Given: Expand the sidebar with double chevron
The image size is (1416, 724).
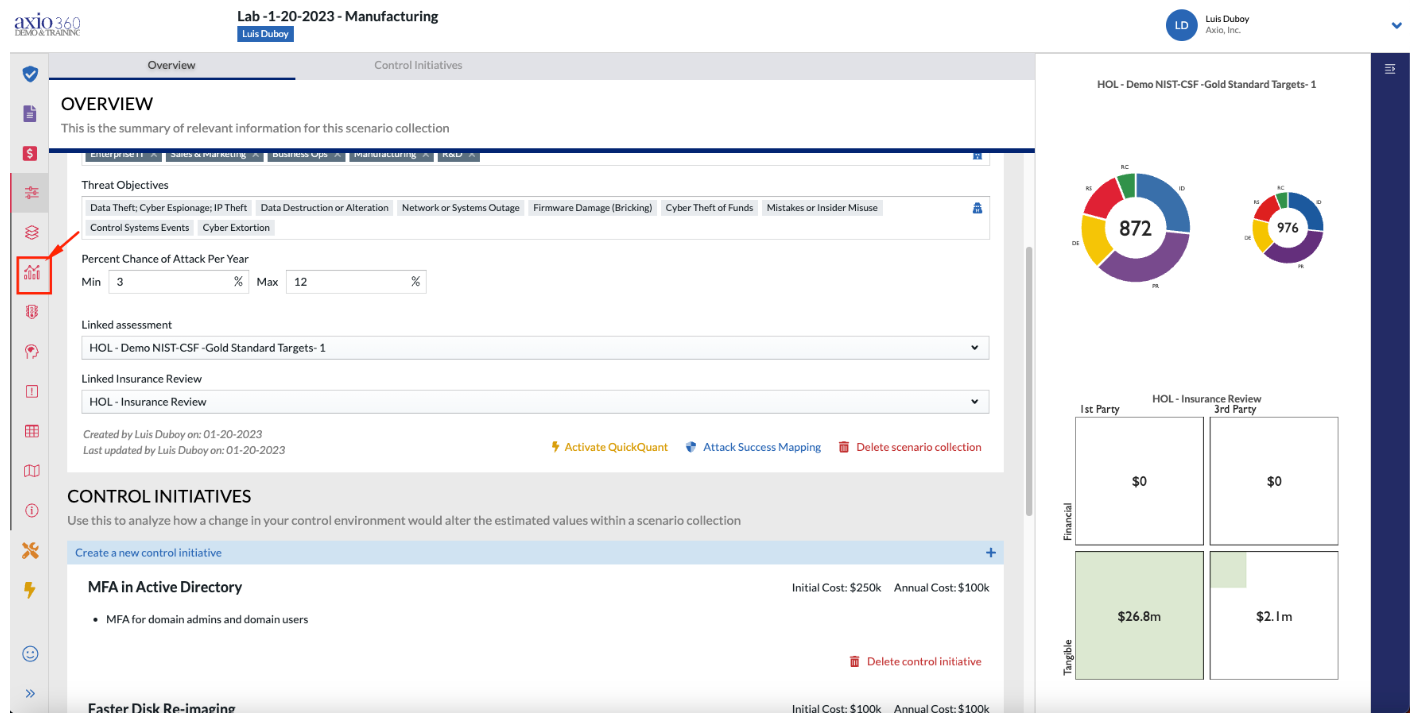Looking at the screenshot, I should click(x=30, y=693).
